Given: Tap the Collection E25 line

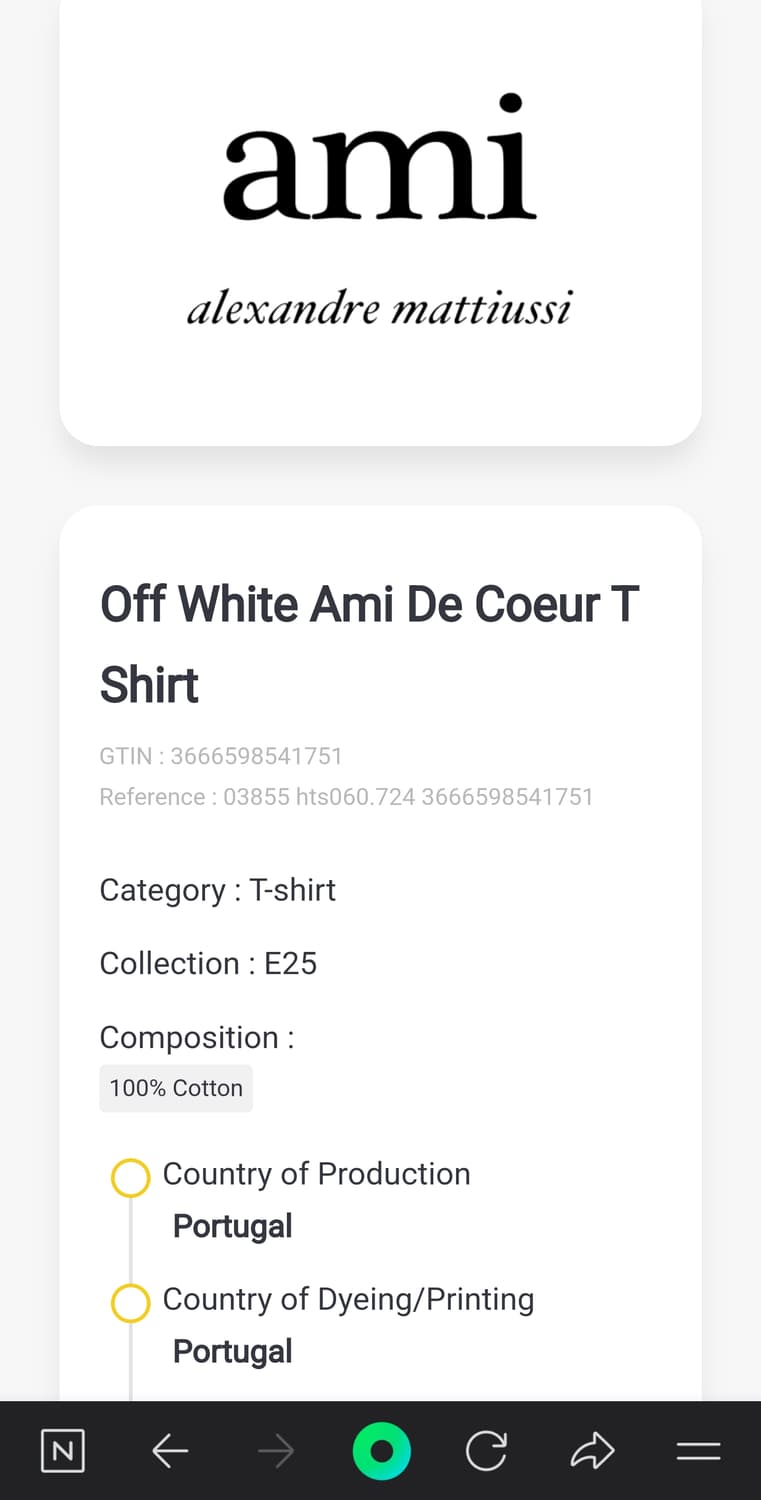Looking at the screenshot, I should point(208,963).
